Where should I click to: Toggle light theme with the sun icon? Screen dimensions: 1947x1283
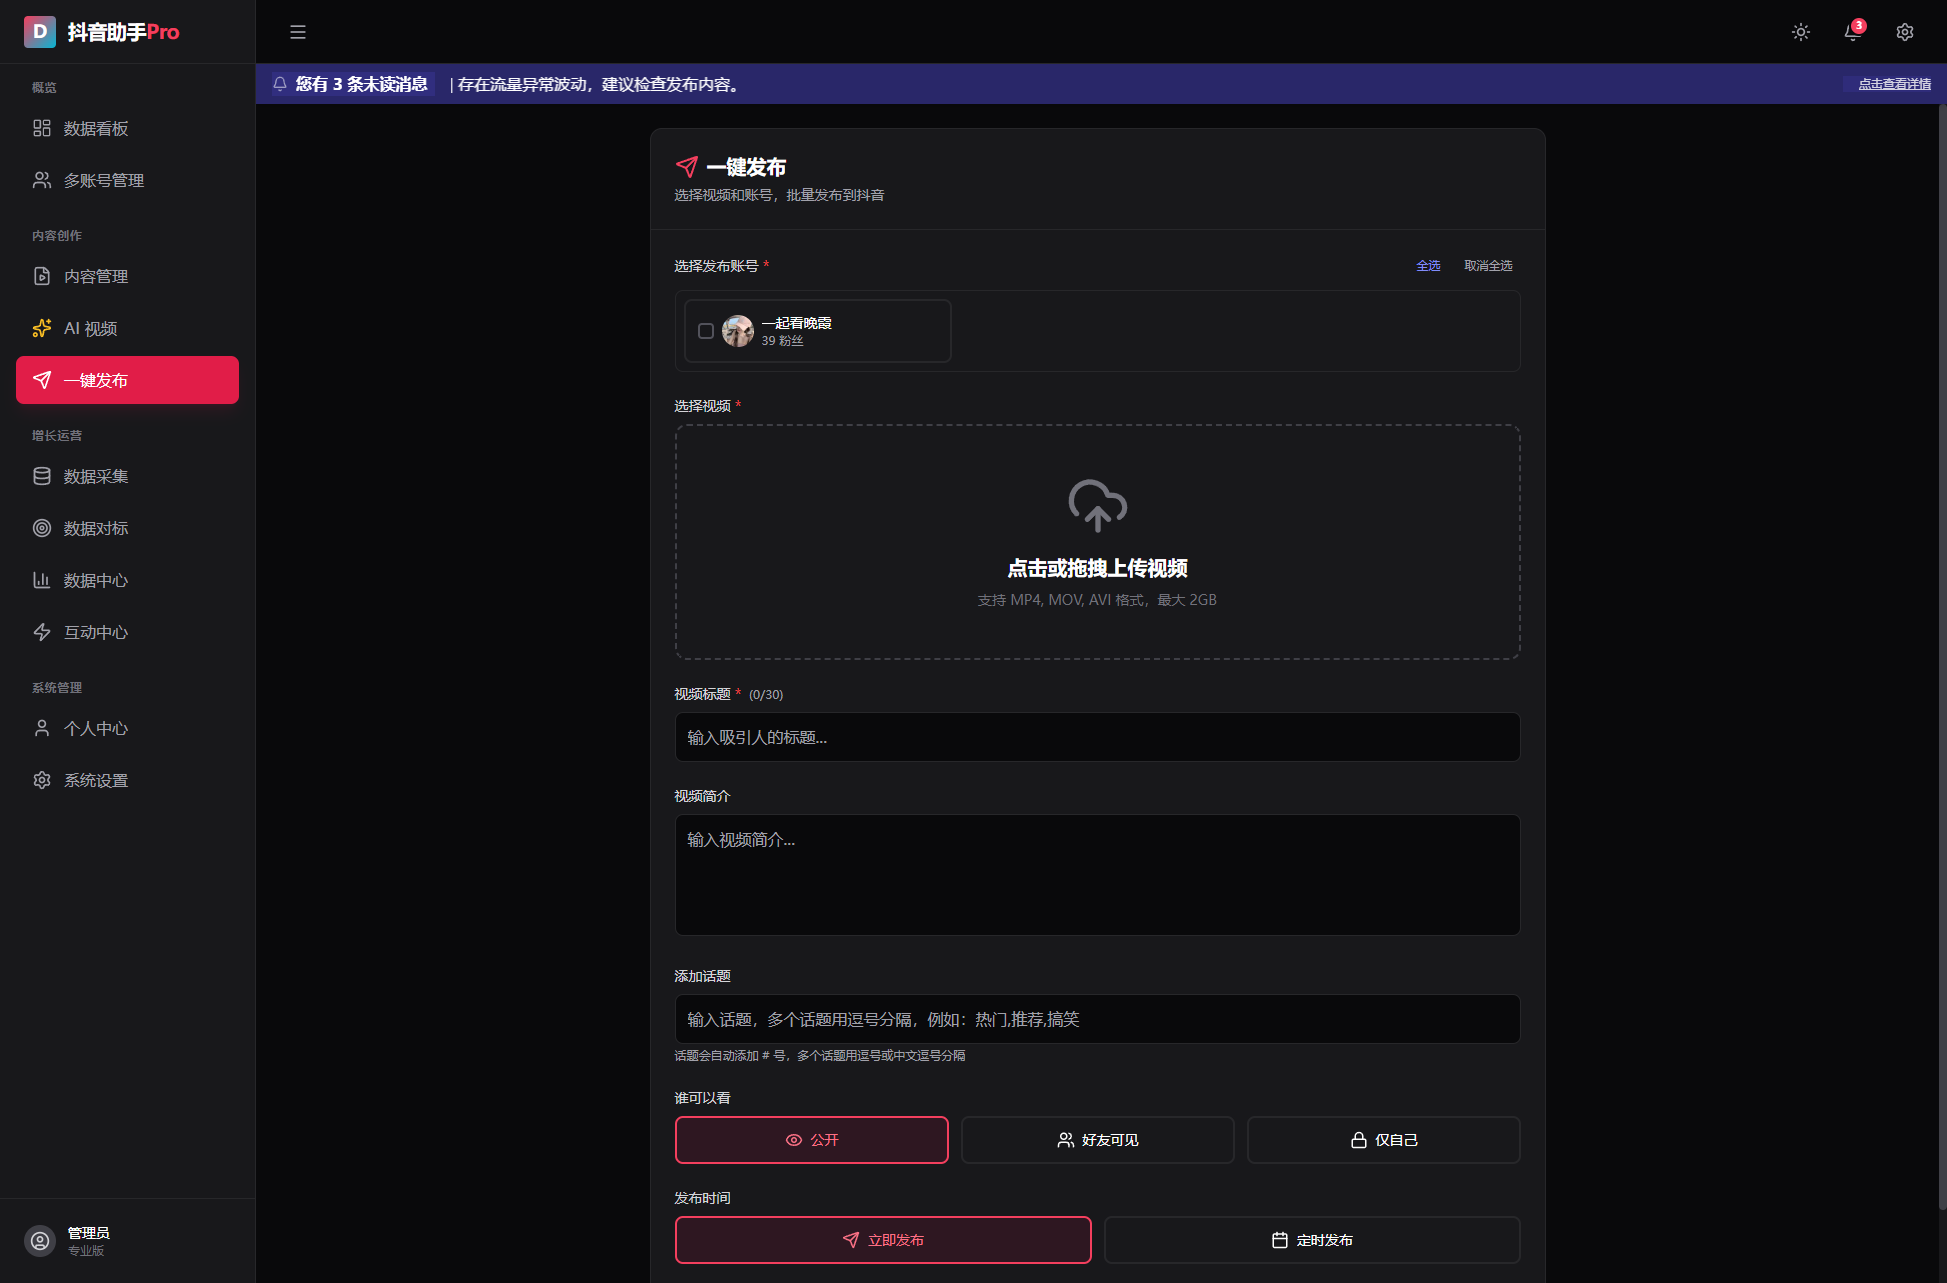click(1800, 32)
